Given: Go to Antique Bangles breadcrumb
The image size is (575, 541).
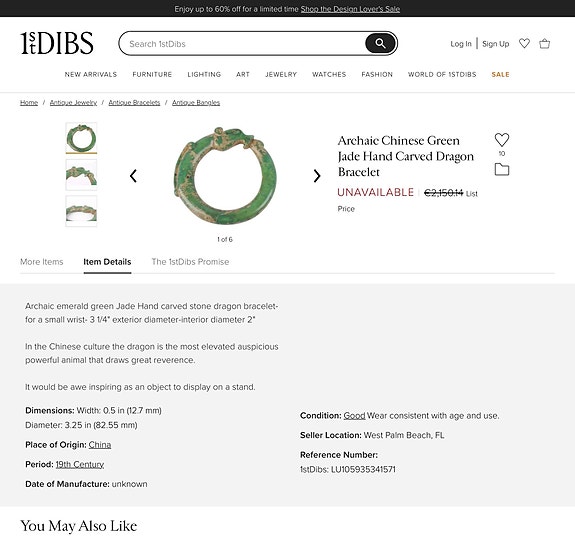Looking at the screenshot, I should [x=196, y=102].
